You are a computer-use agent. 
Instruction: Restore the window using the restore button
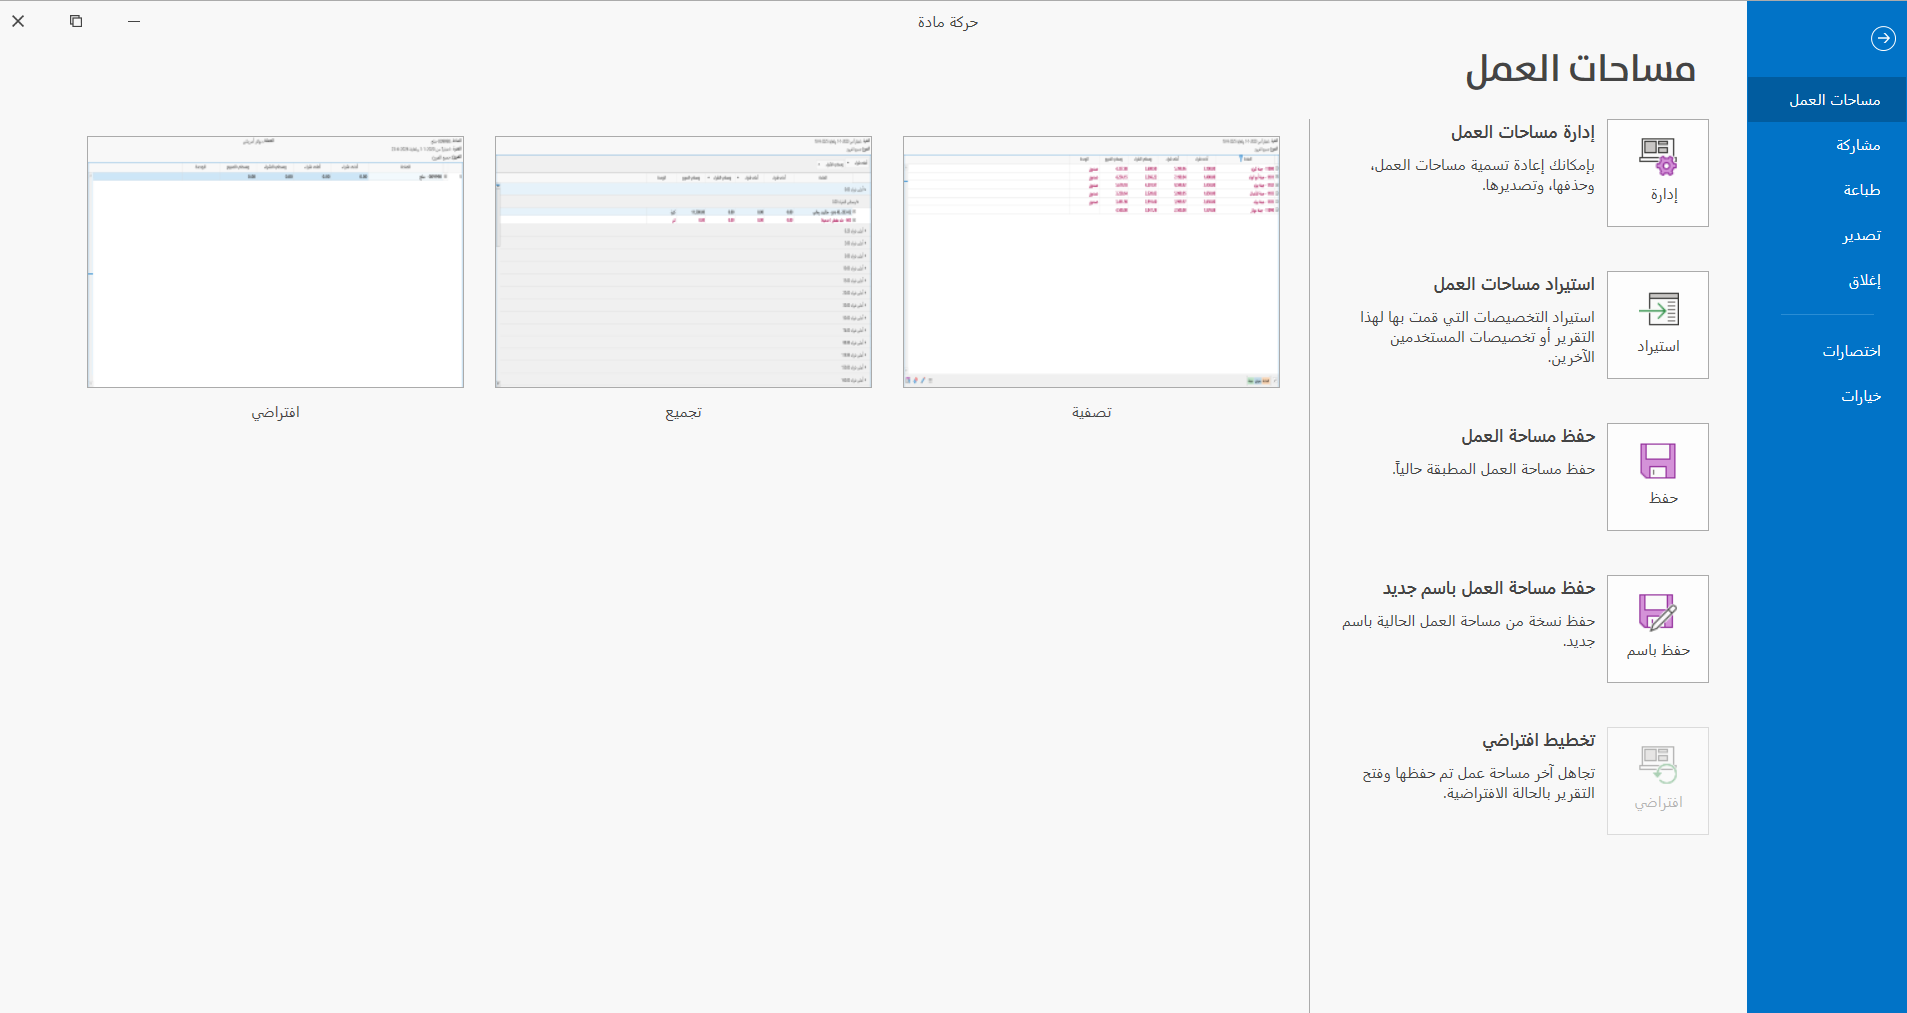76,21
